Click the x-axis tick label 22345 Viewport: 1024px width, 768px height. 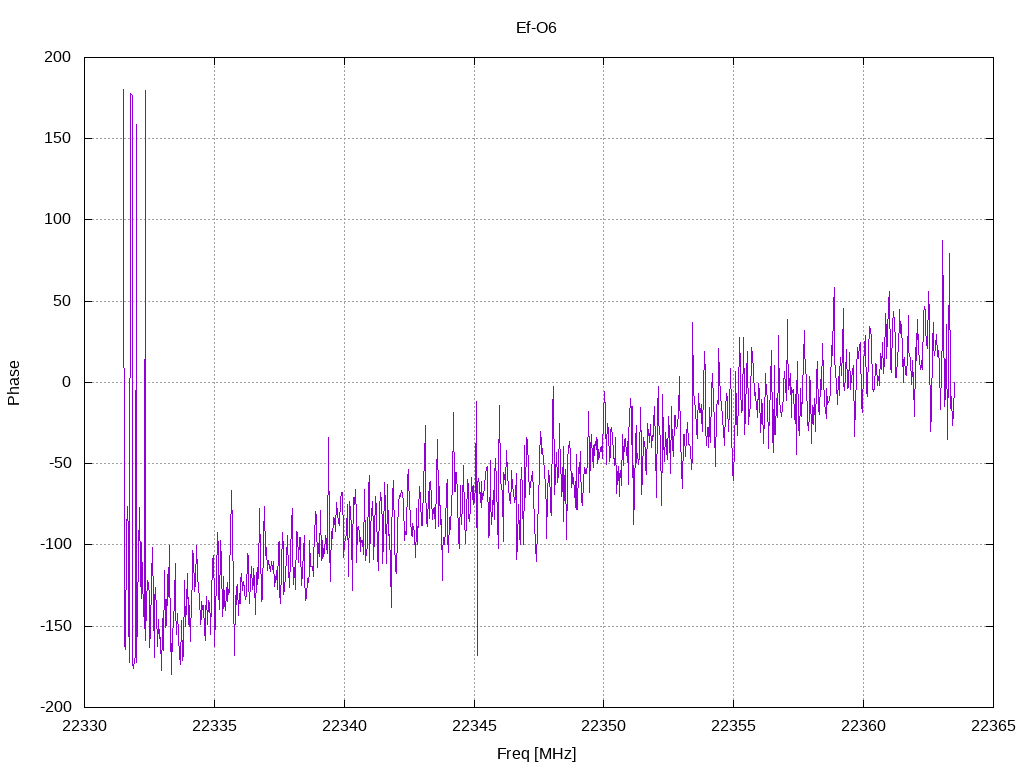point(474,726)
